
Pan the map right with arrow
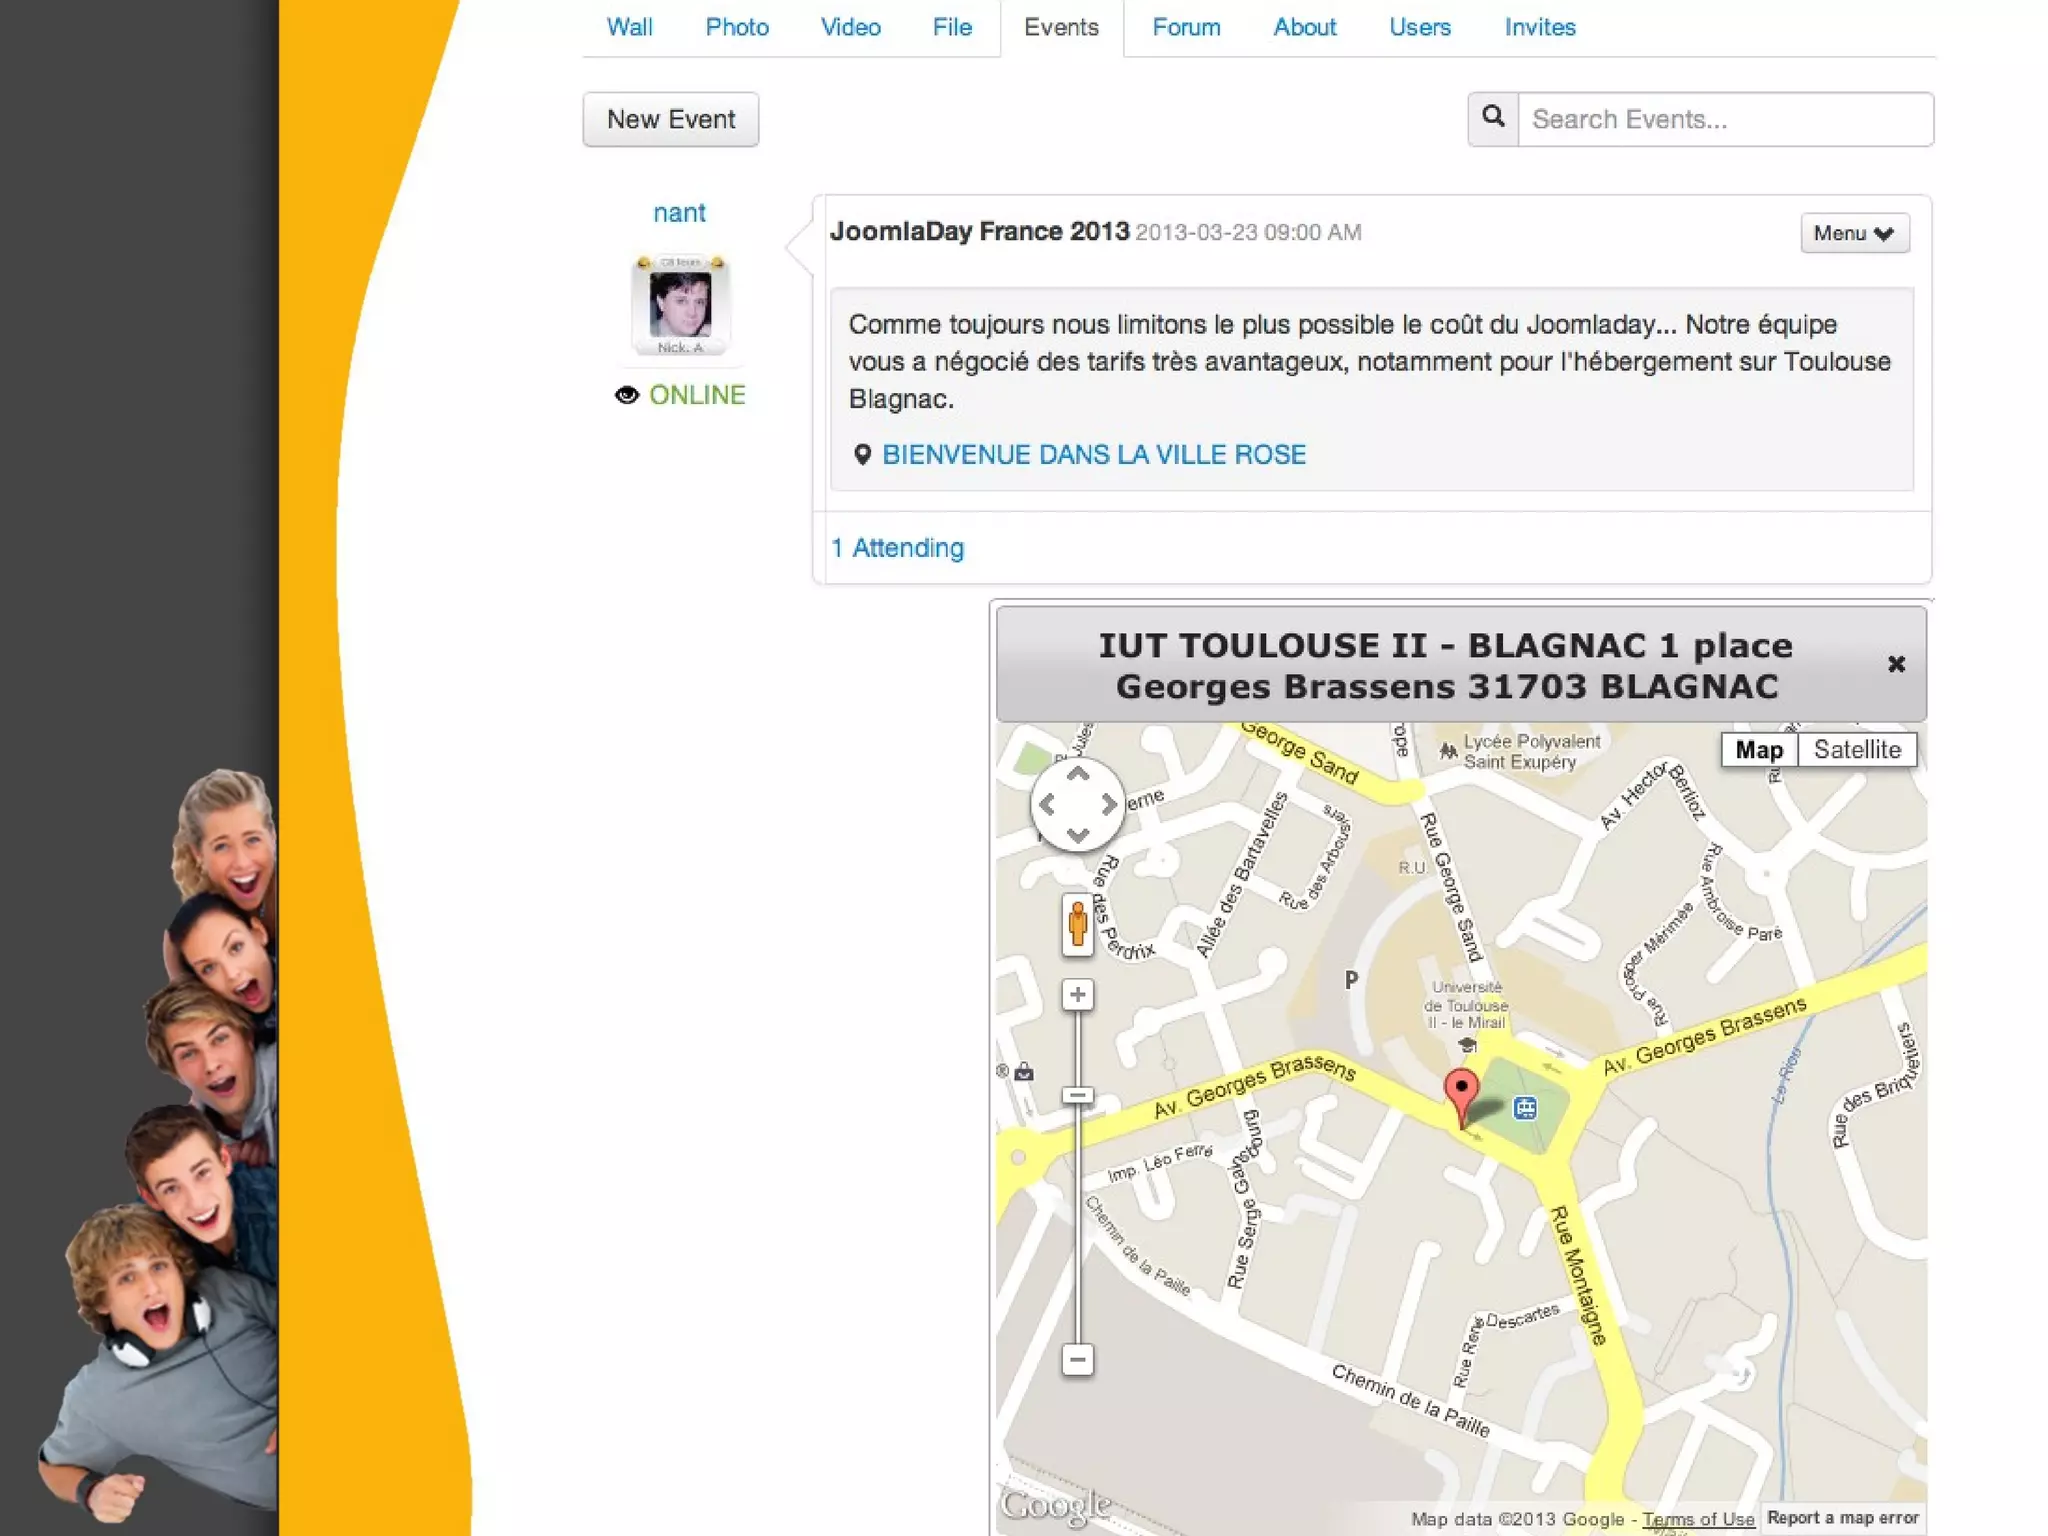tap(1109, 804)
